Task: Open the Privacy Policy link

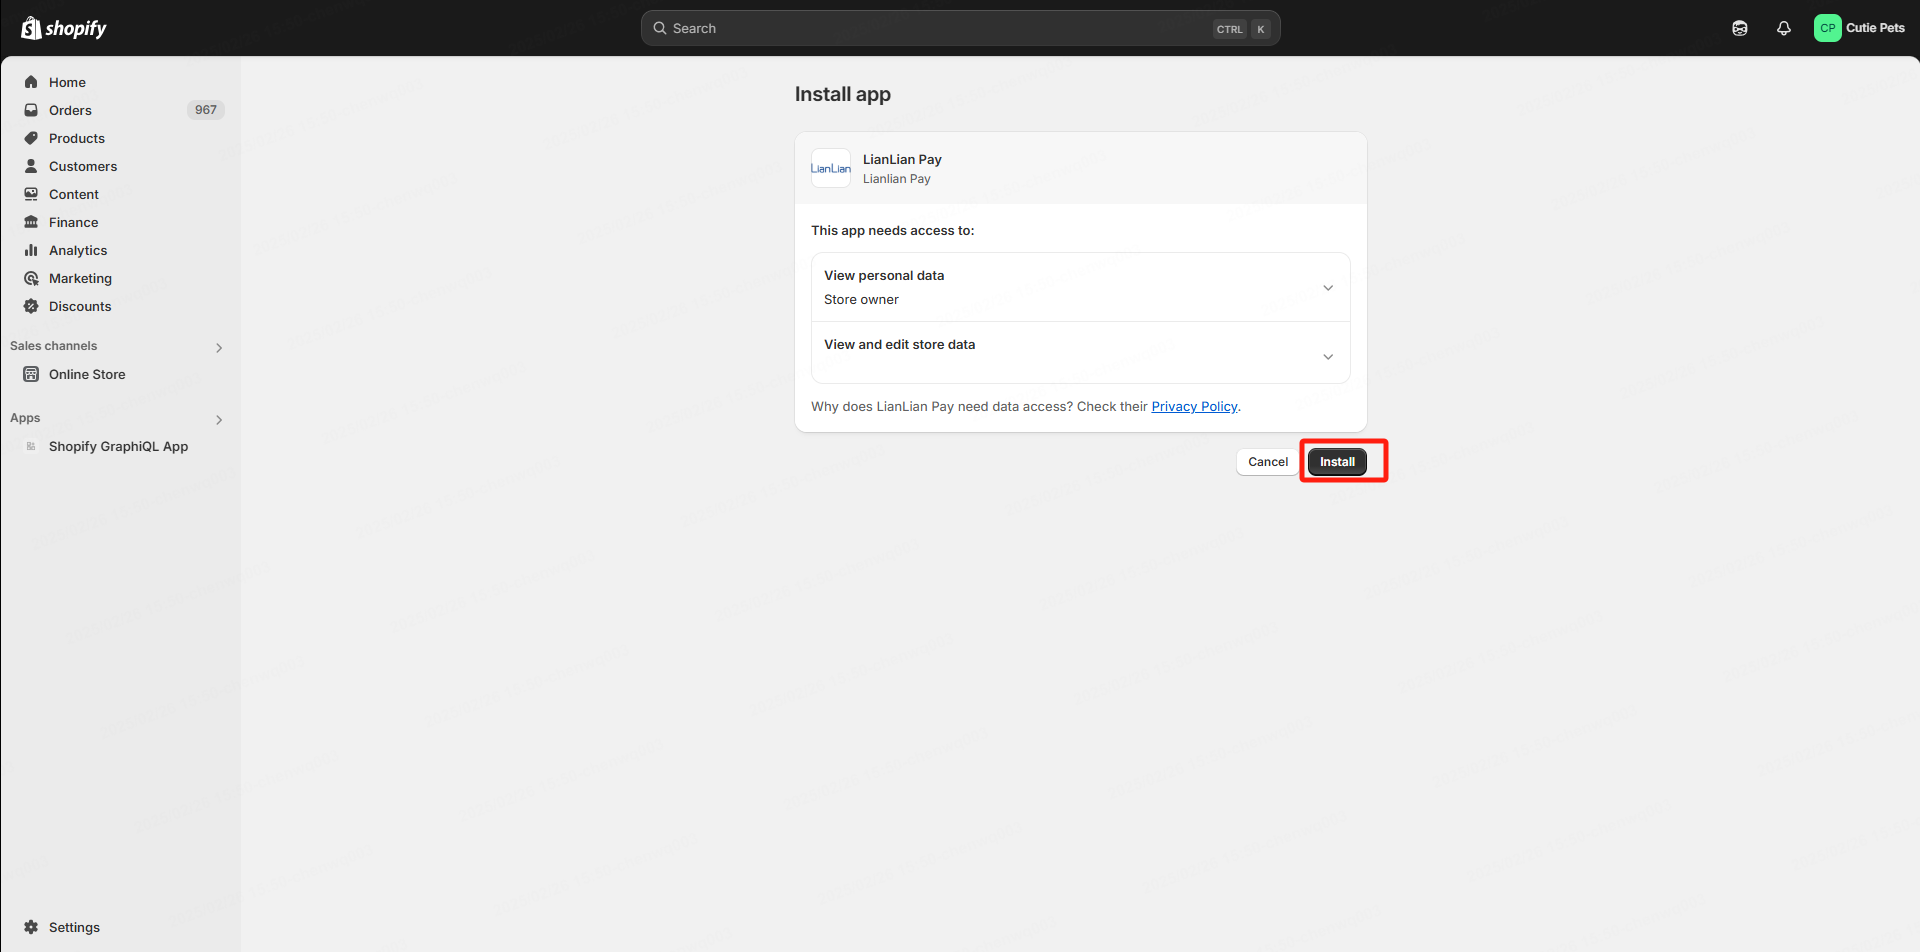Action: (x=1194, y=406)
